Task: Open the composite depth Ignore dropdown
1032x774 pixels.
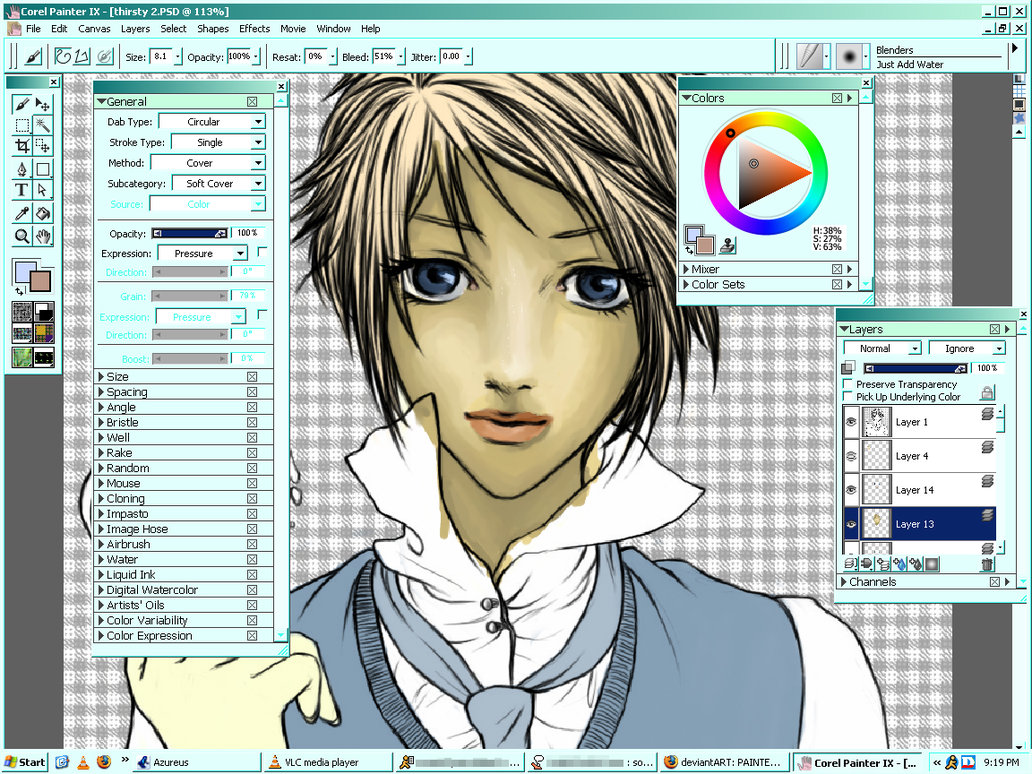Action: click(x=967, y=348)
